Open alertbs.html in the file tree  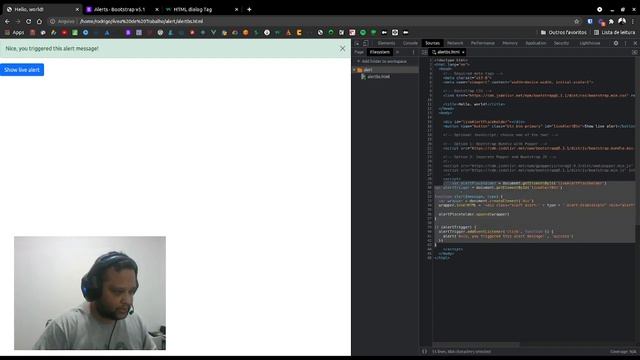click(x=378, y=77)
